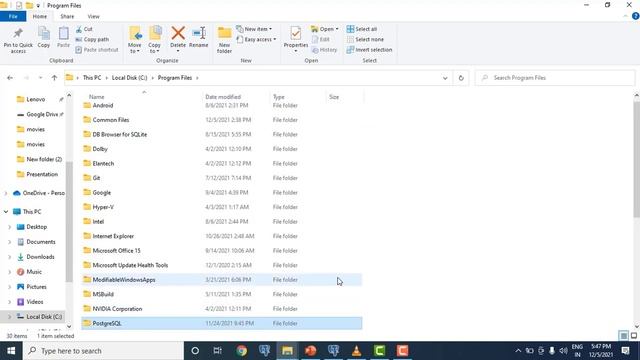Select the Git folder

tap(222, 178)
